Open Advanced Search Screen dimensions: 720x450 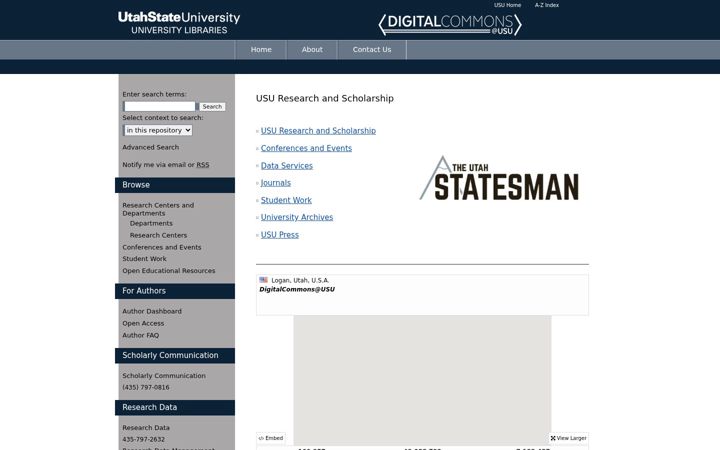(151, 147)
